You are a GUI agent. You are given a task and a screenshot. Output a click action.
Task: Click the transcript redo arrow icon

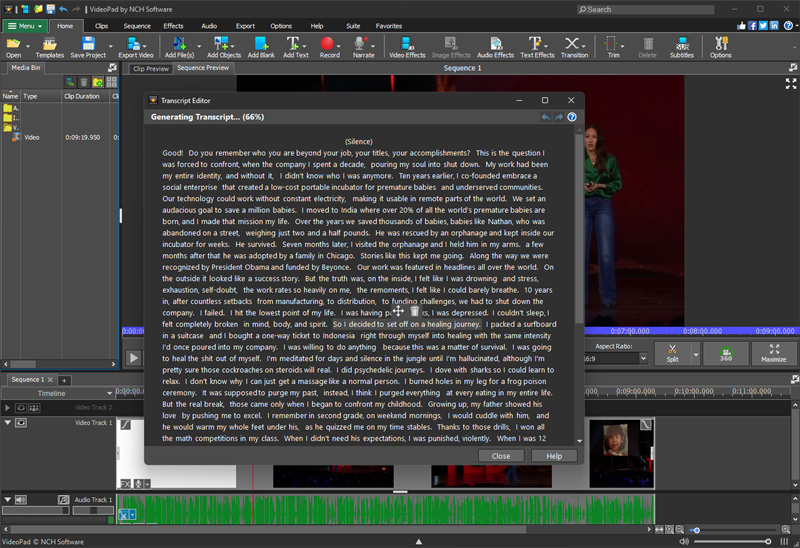(x=559, y=117)
